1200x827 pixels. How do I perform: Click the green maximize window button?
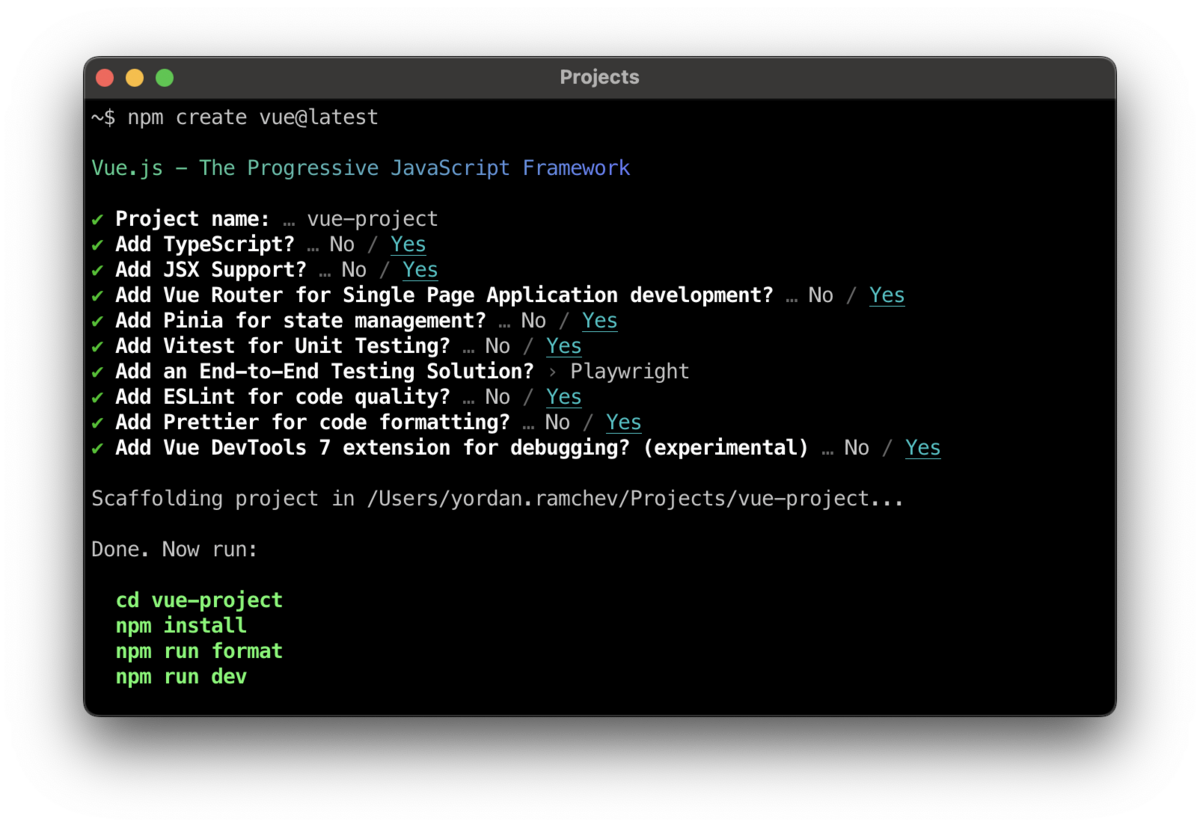click(x=164, y=78)
